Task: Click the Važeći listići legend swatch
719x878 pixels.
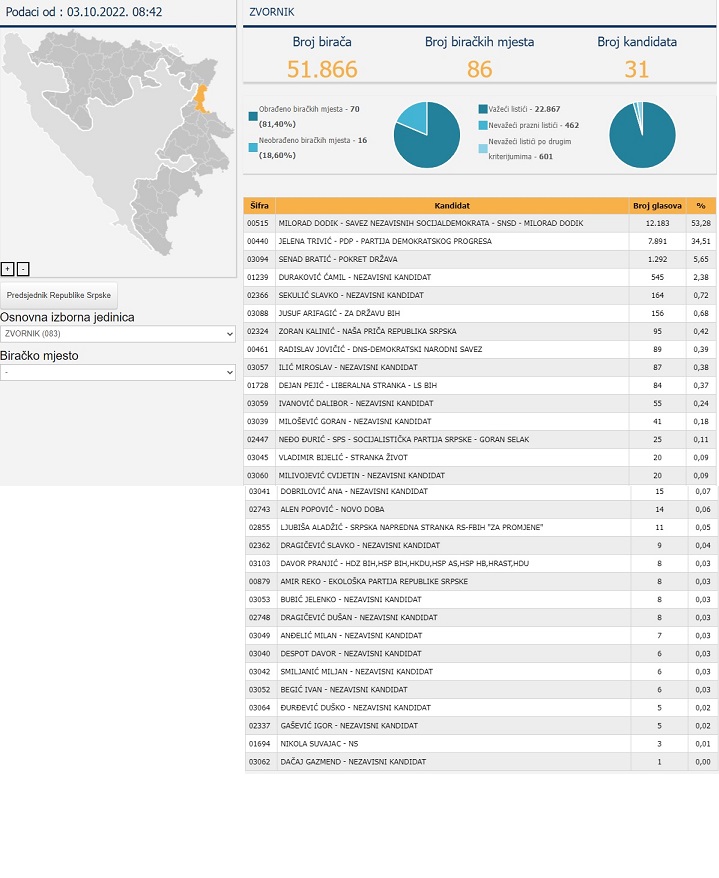Action: [483, 108]
